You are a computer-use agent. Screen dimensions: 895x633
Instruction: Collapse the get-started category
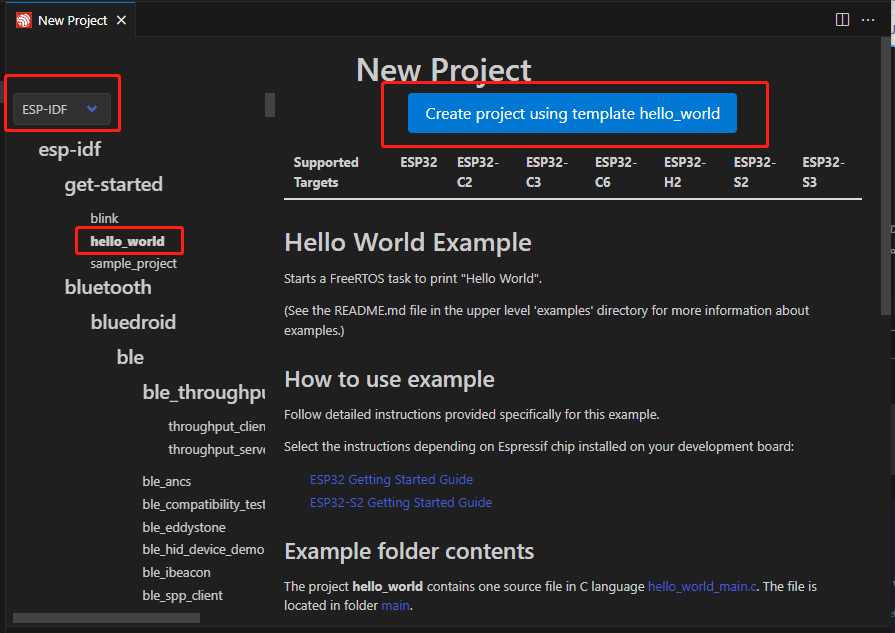113,184
